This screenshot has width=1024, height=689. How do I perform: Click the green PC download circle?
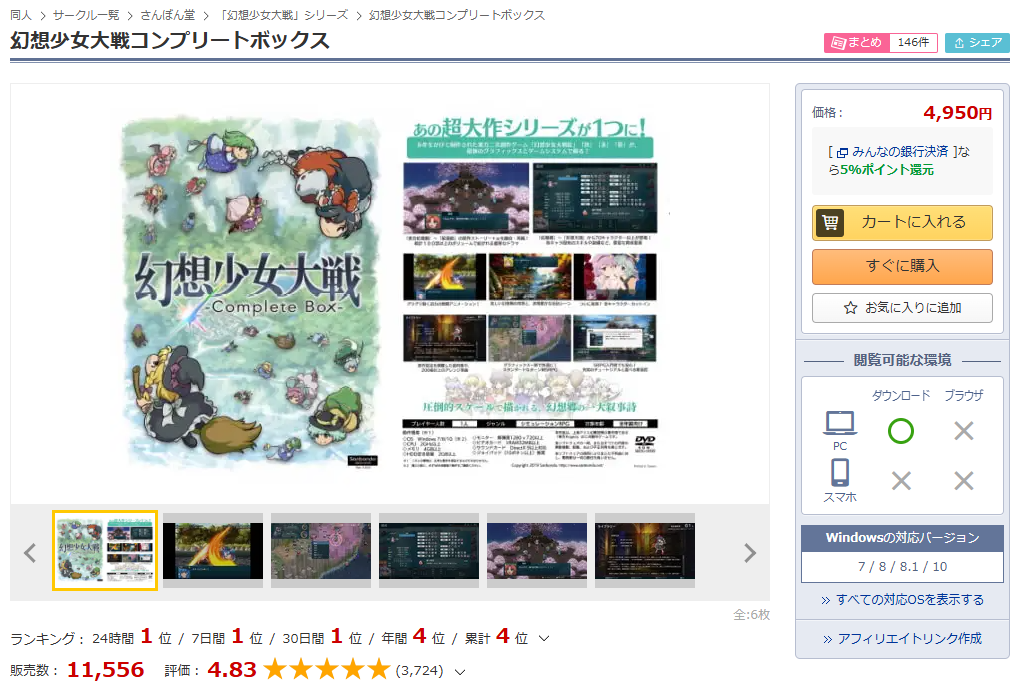(x=901, y=431)
